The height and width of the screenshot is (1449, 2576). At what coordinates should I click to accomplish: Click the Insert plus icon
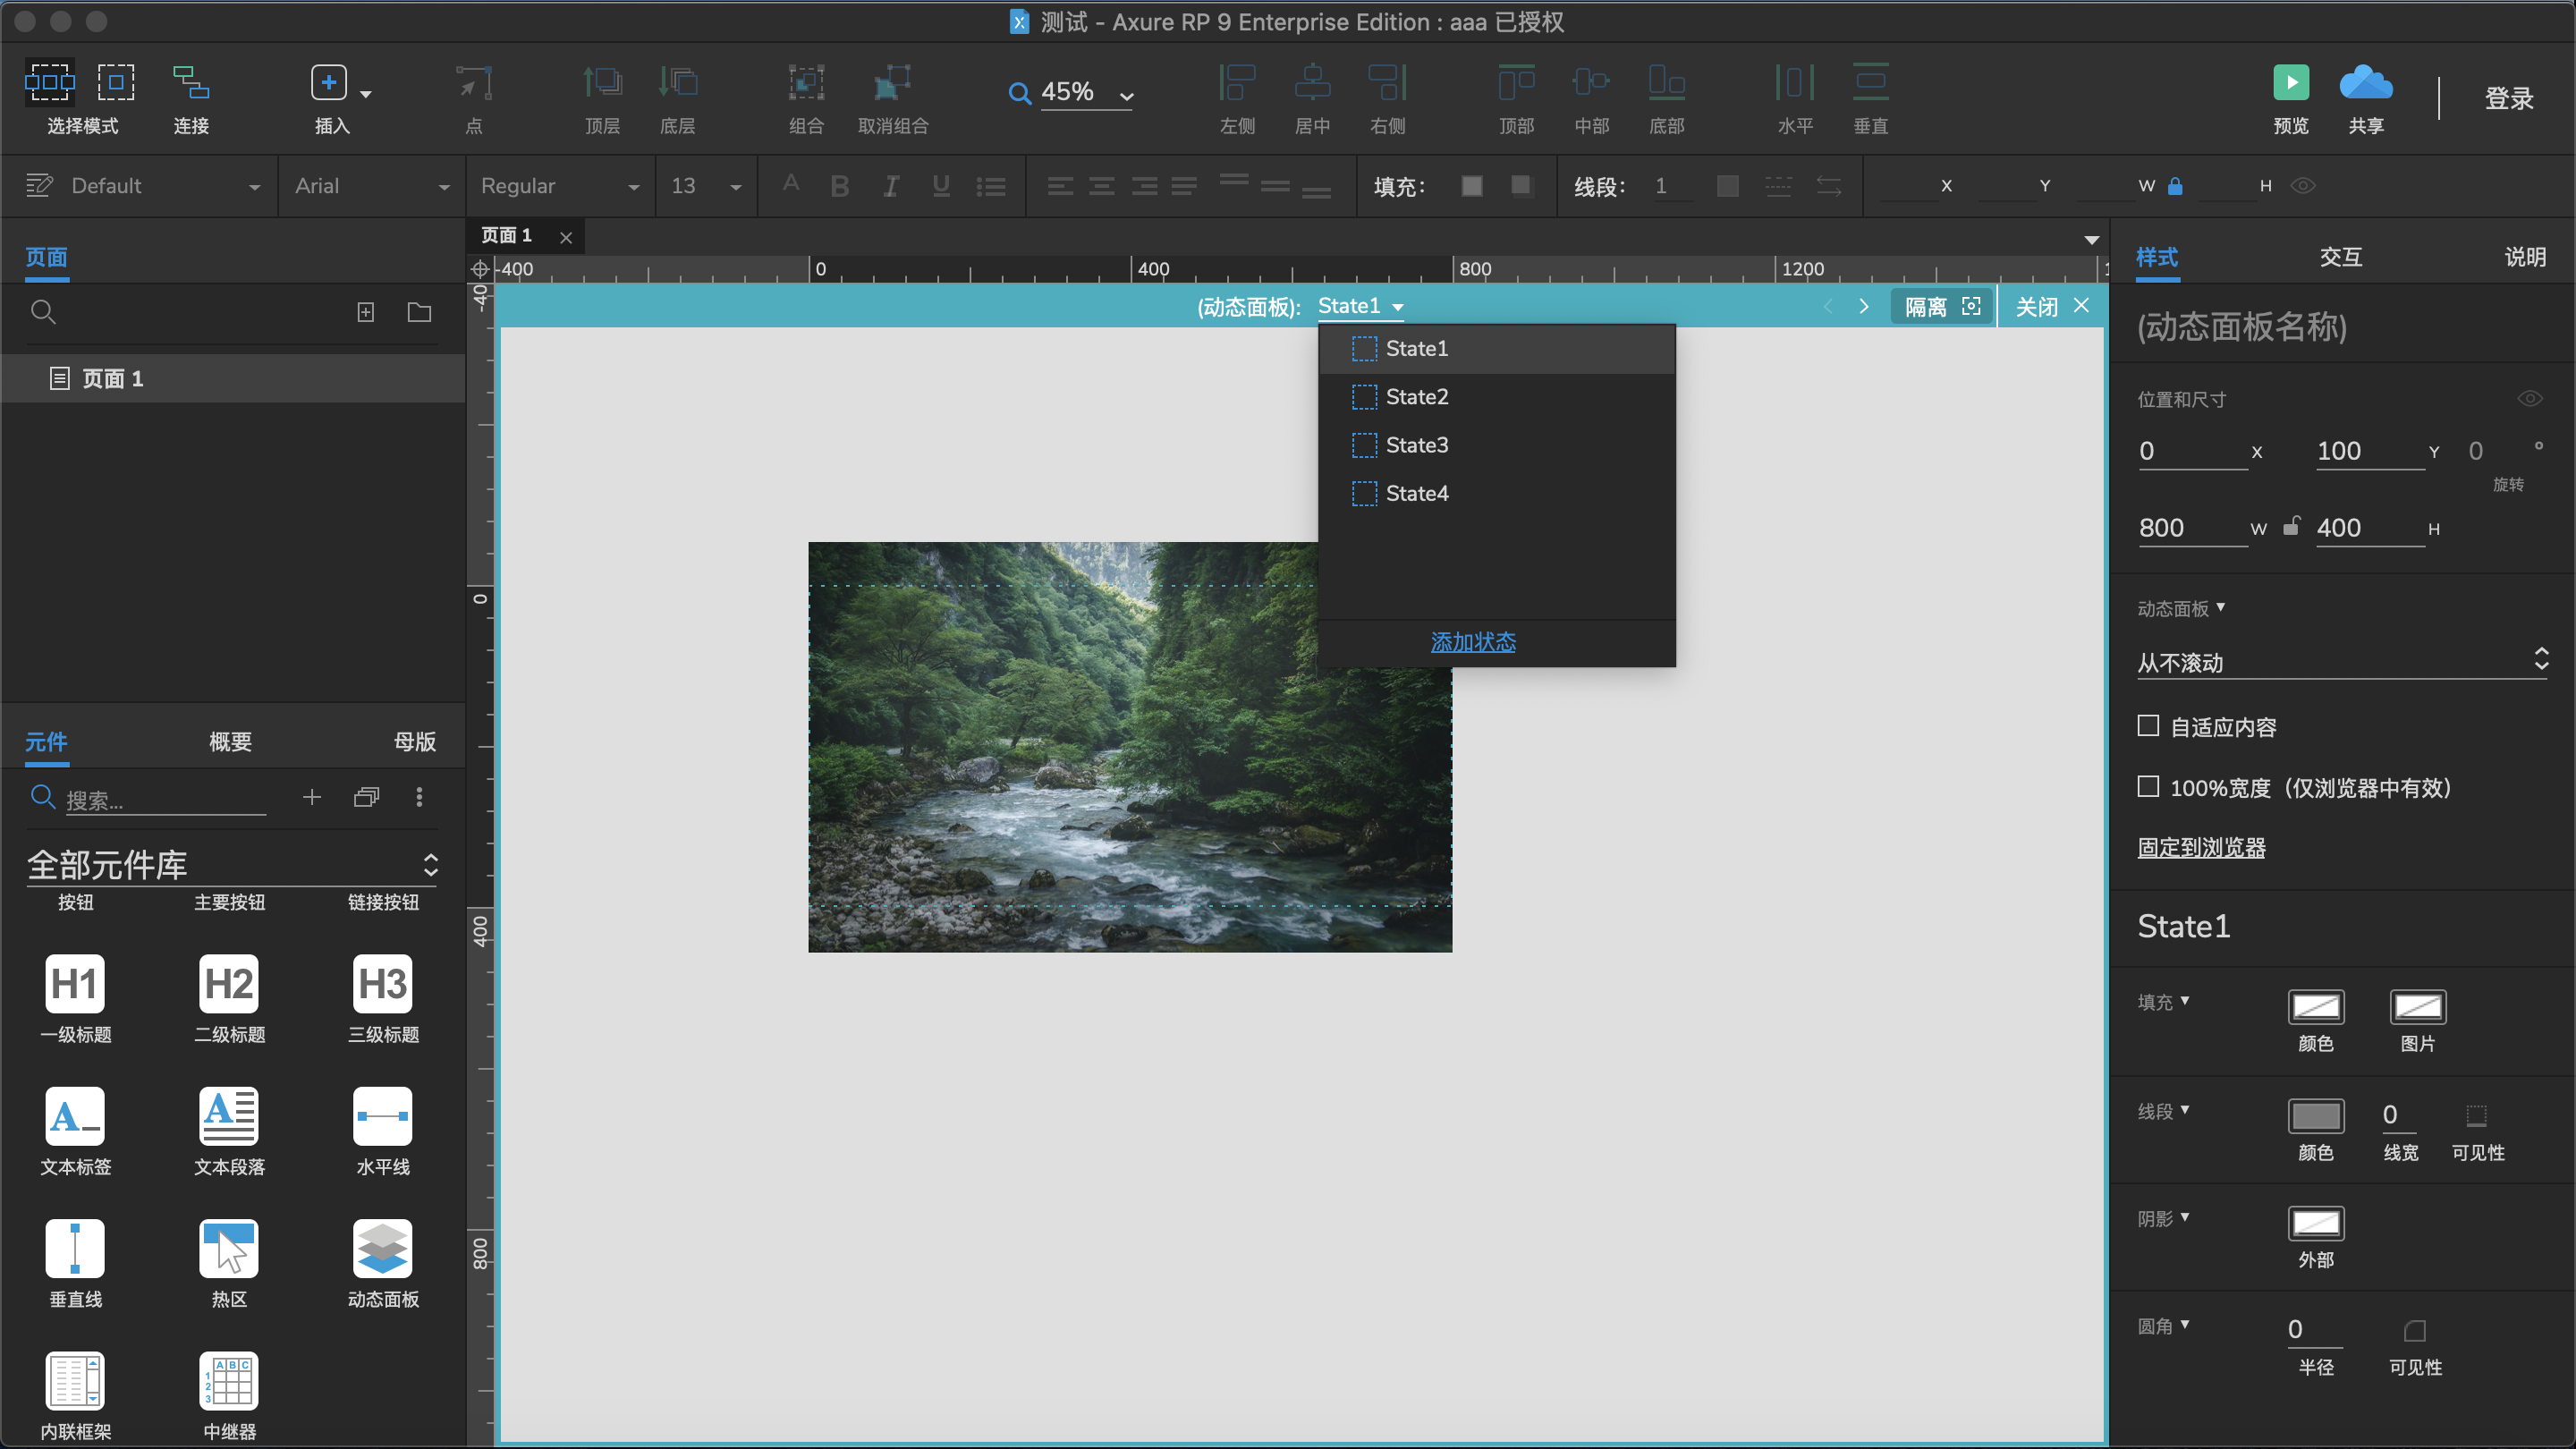[329, 82]
